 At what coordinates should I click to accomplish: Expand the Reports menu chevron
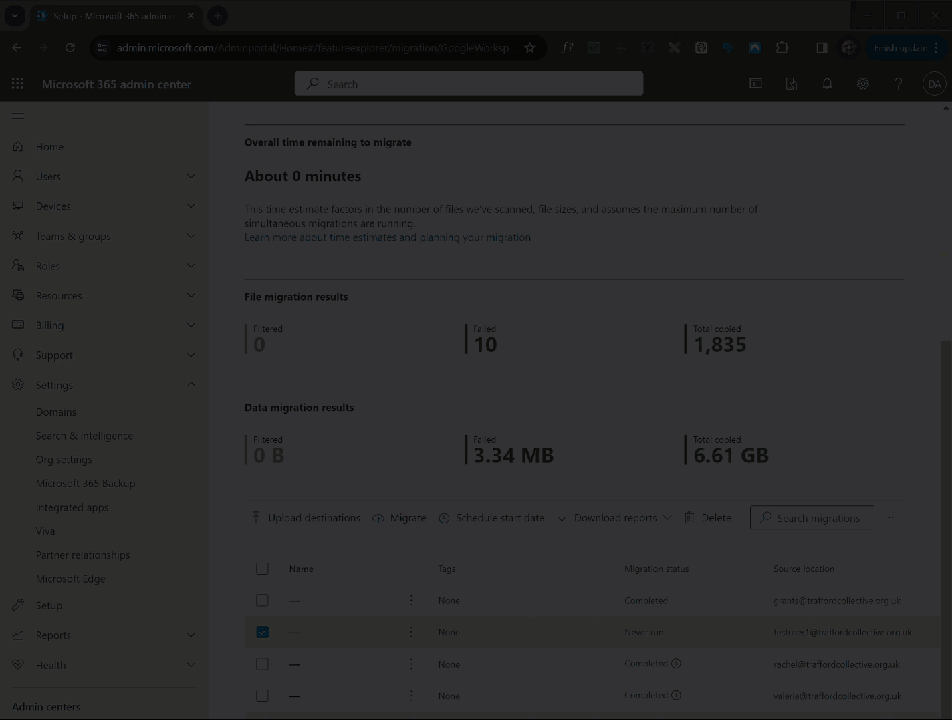point(191,635)
